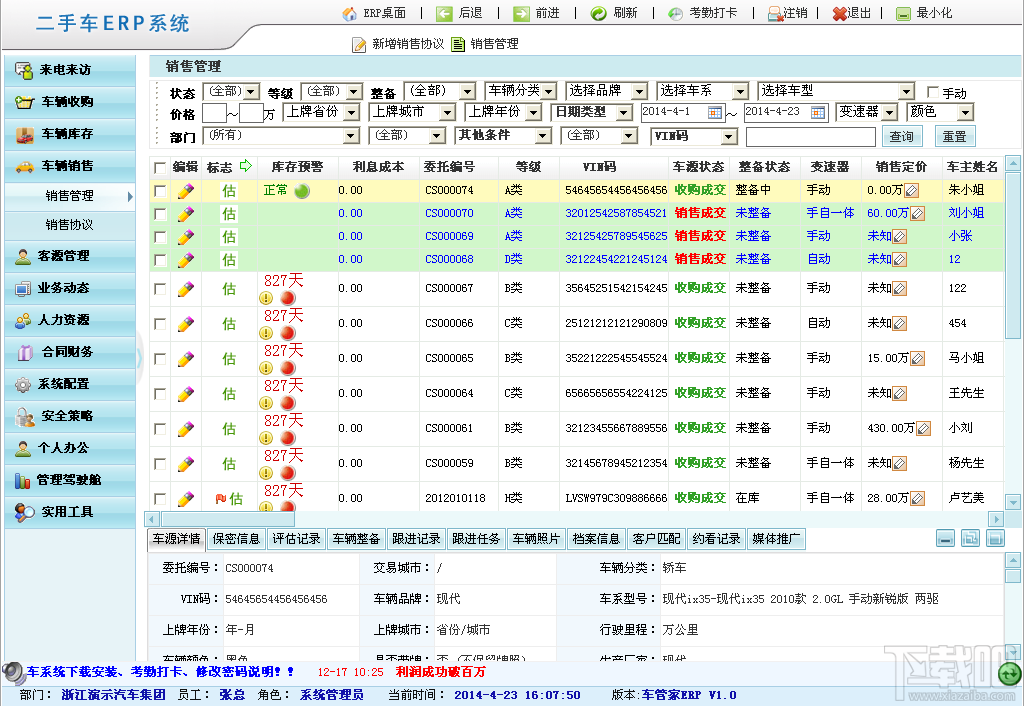
Task: Open 车辆库存 in the sidebar menu
Action: point(68,134)
